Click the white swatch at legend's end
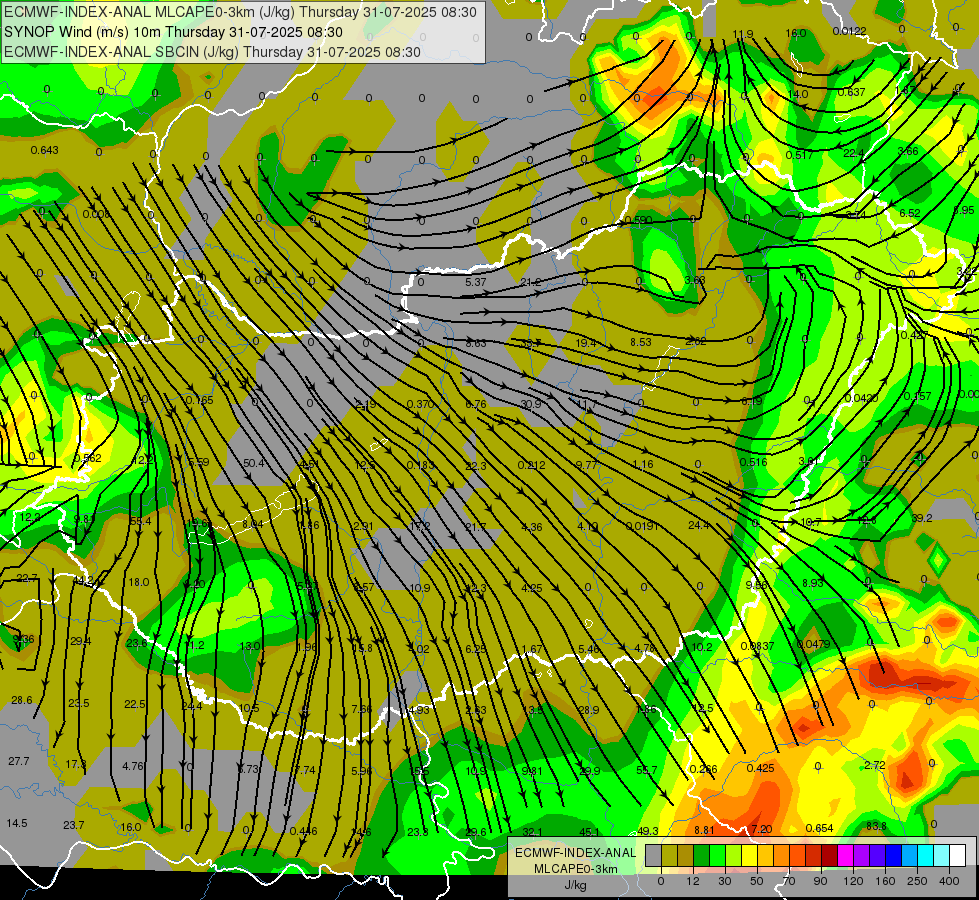Image resolution: width=979 pixels, height=900 pixels. (x=958, y=856)
